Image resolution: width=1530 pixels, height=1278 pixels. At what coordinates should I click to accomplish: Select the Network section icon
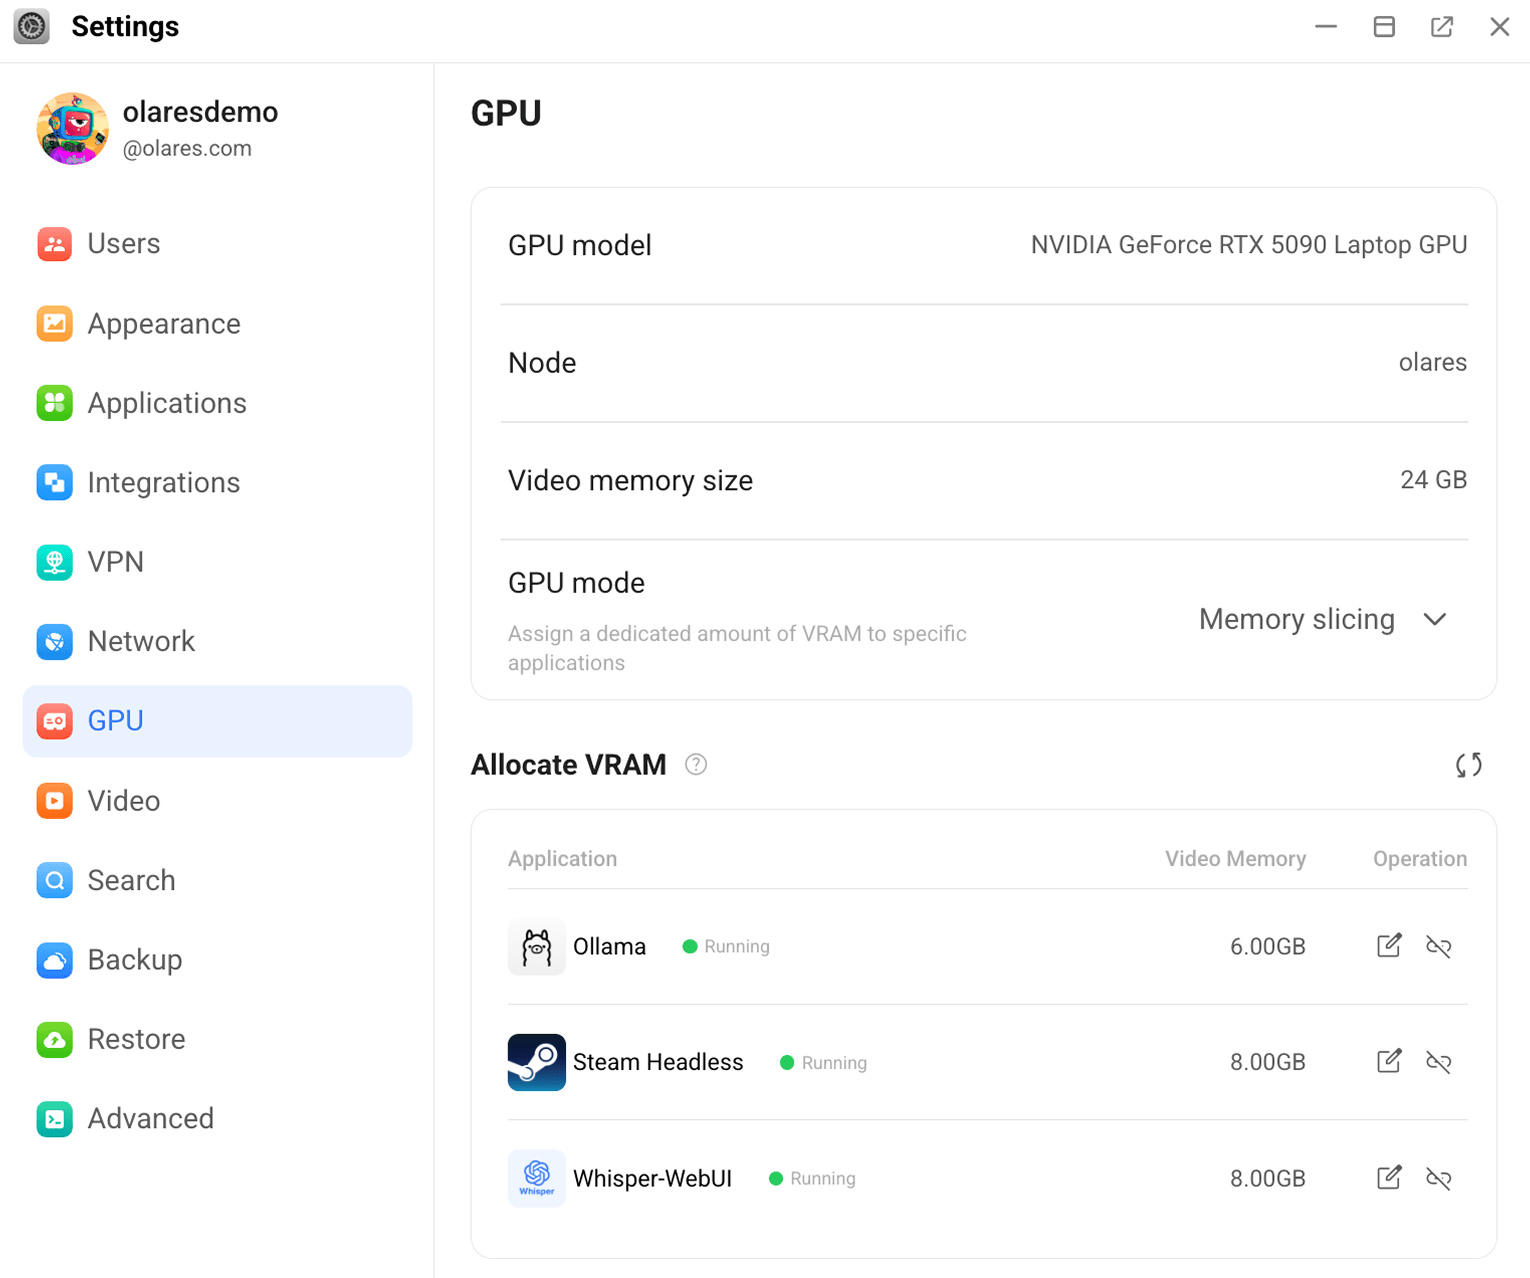tap(55, 641)
